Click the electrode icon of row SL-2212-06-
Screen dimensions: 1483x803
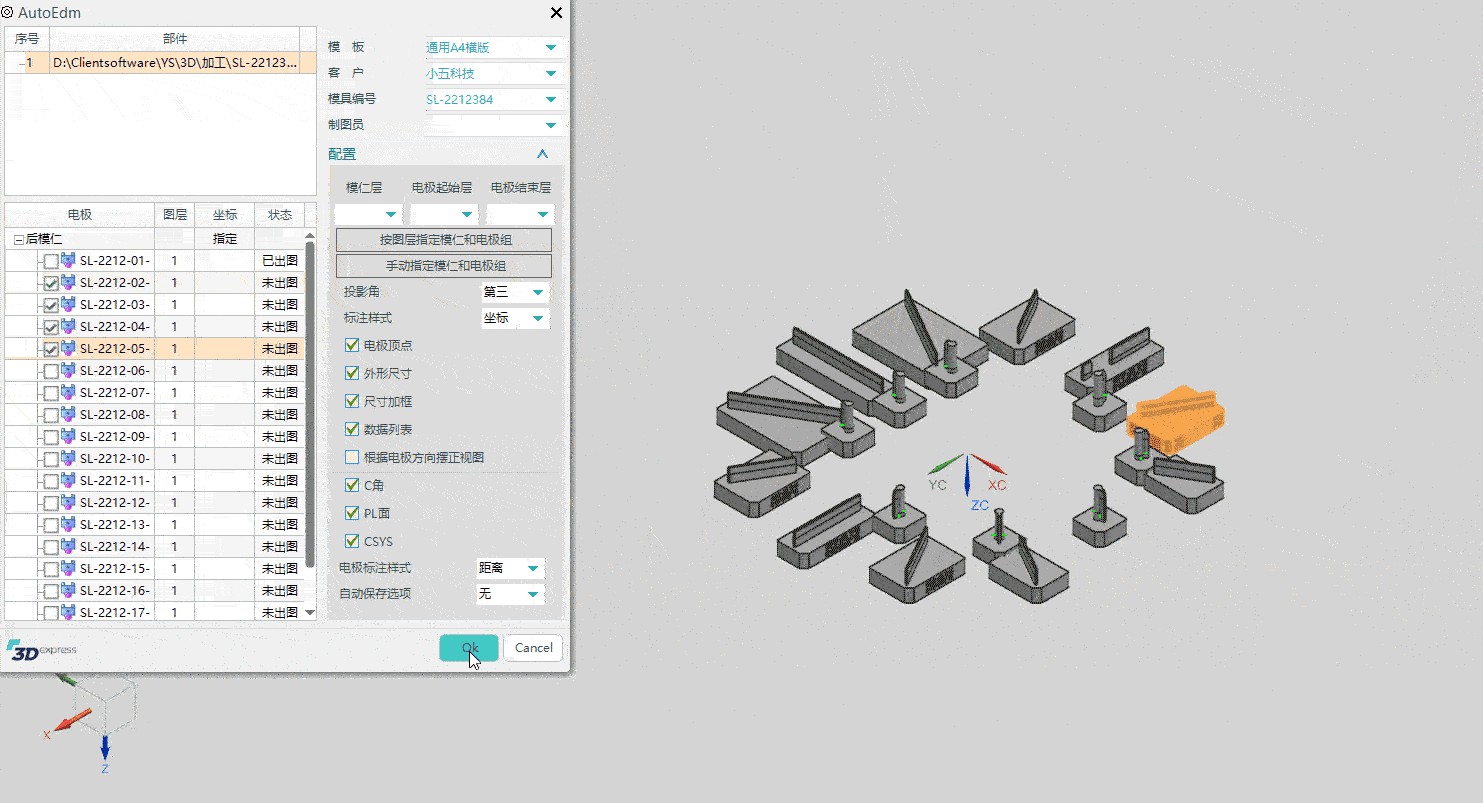(68, 371)
